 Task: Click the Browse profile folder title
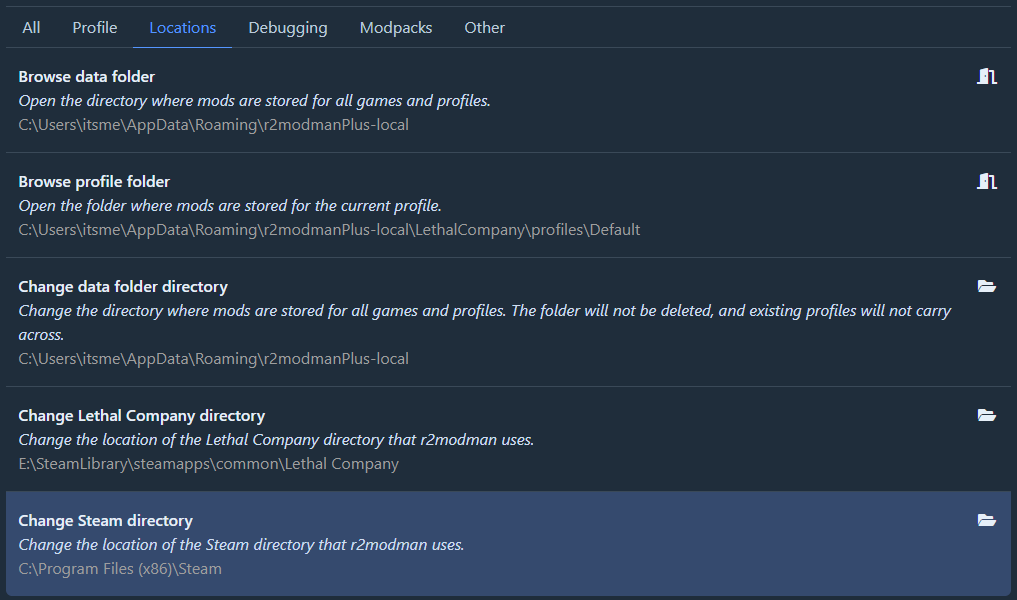94,182
